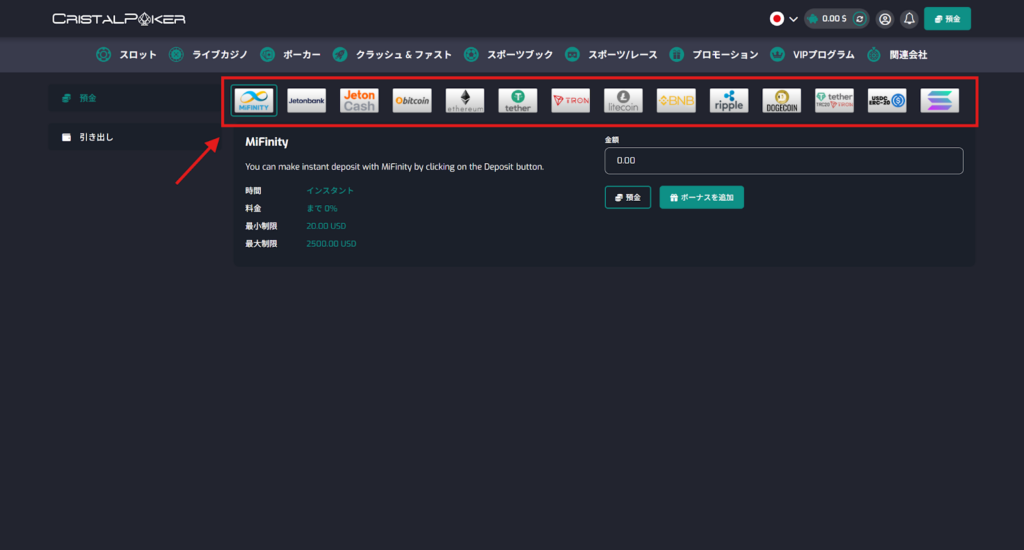The height and width of the screenshot is (550, 1024).
Task: Select the USDC ERC-20 payment option
Action: [887, 101]
